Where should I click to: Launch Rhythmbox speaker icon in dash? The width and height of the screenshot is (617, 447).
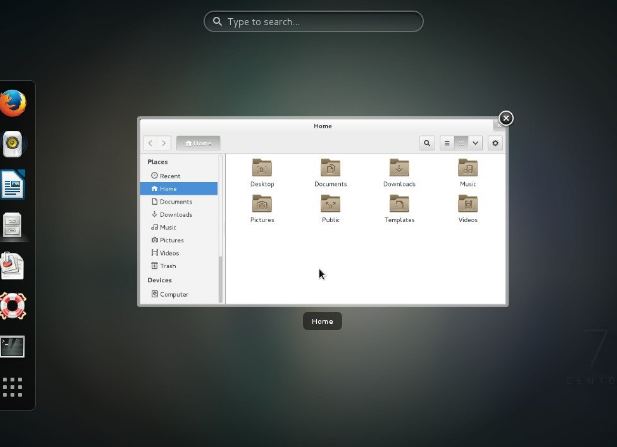(13, 144)
